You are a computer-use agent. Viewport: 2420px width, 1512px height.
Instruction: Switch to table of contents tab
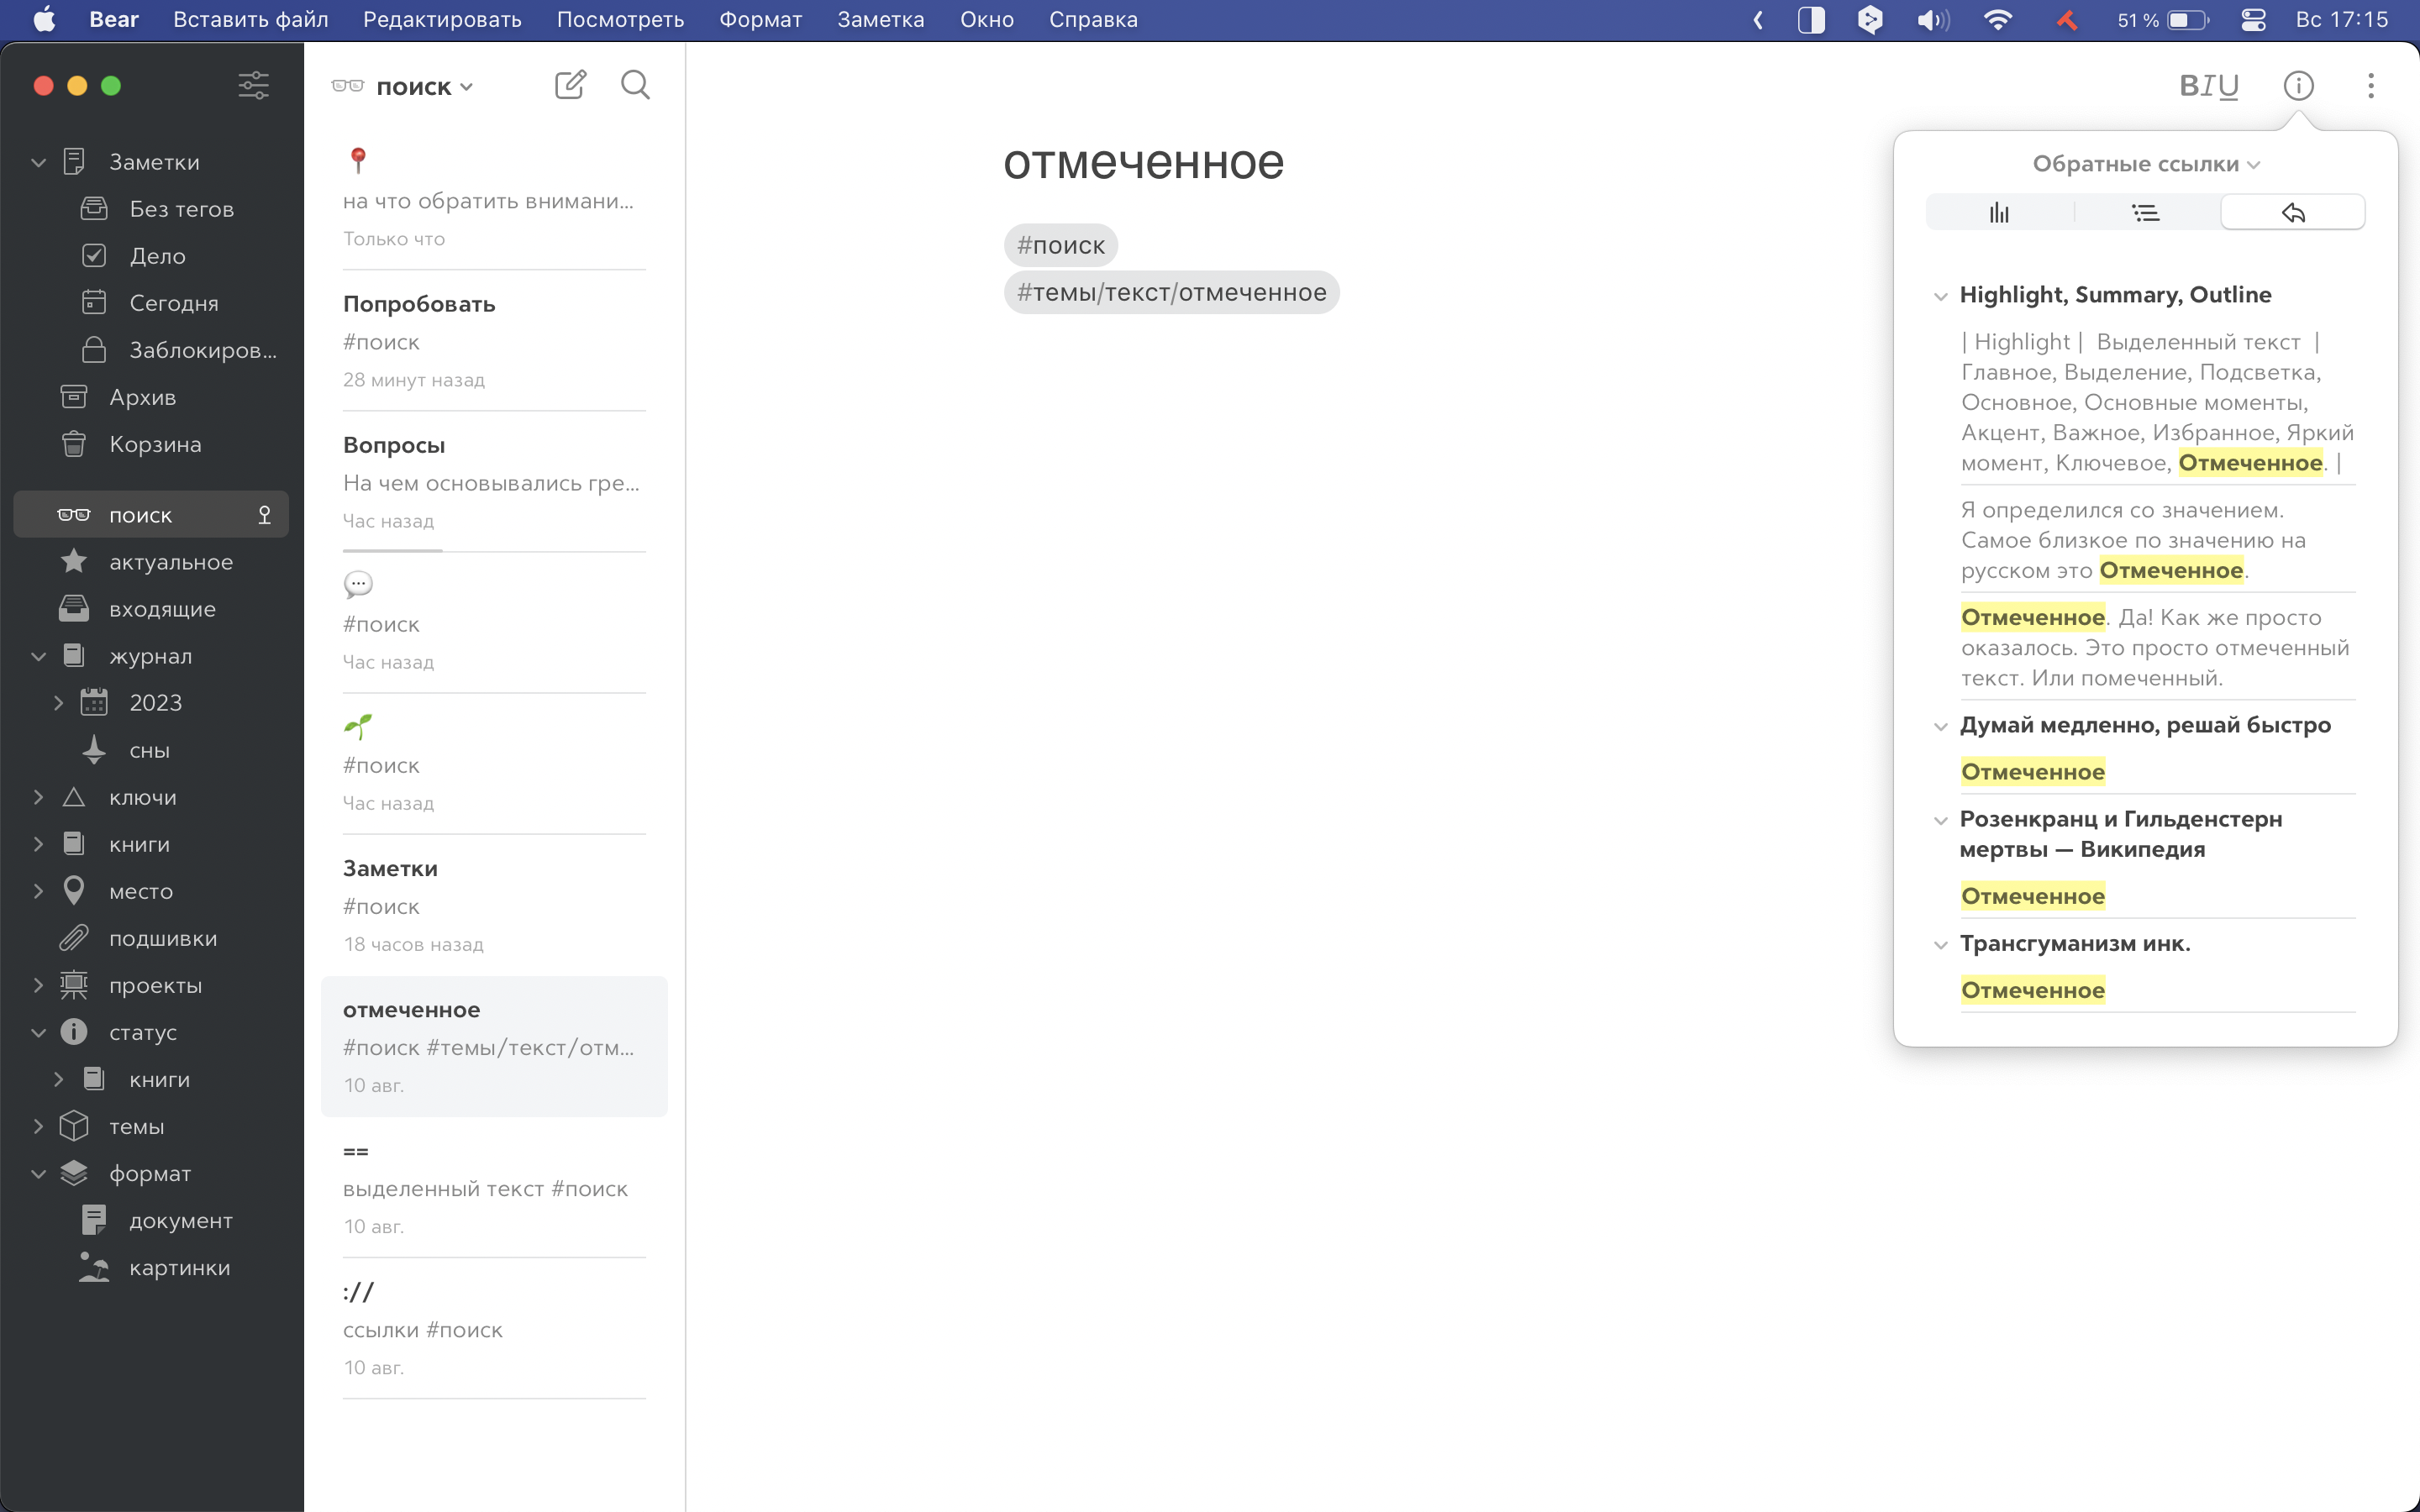coord(2146,212)
